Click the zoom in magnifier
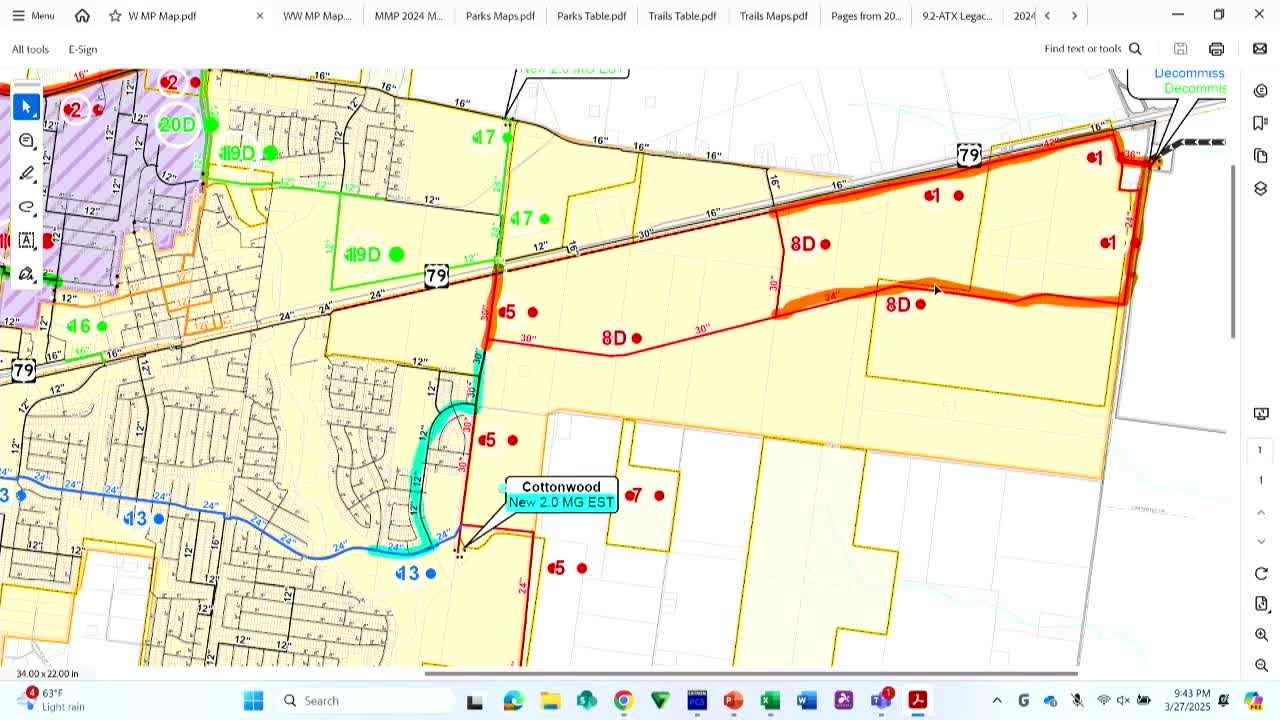Viewport: 1280px width, 720px height. (1261, 635)
